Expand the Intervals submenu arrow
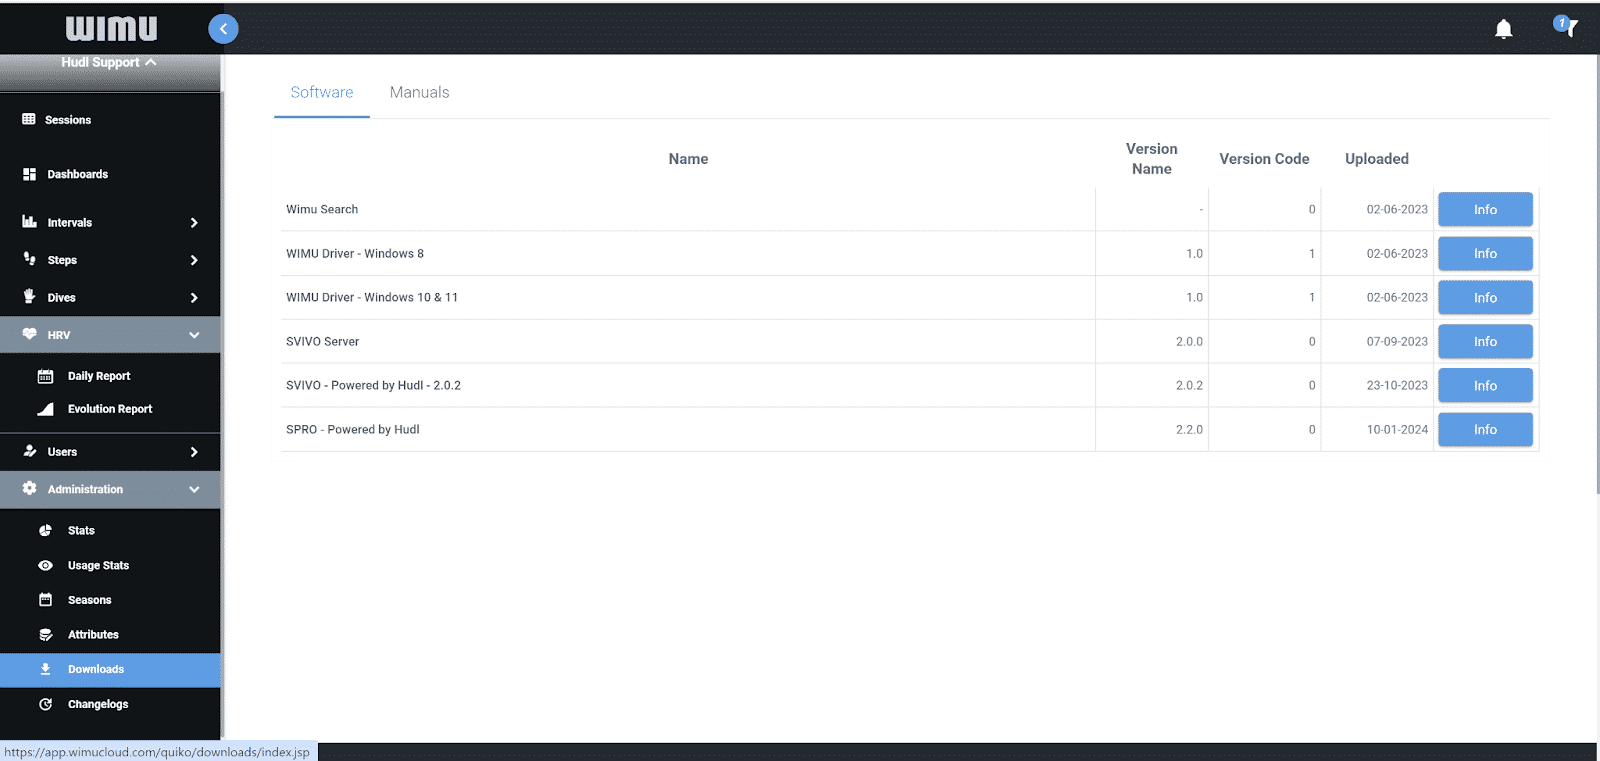Screen dimensions: 1600x761 tap(194, 223)
